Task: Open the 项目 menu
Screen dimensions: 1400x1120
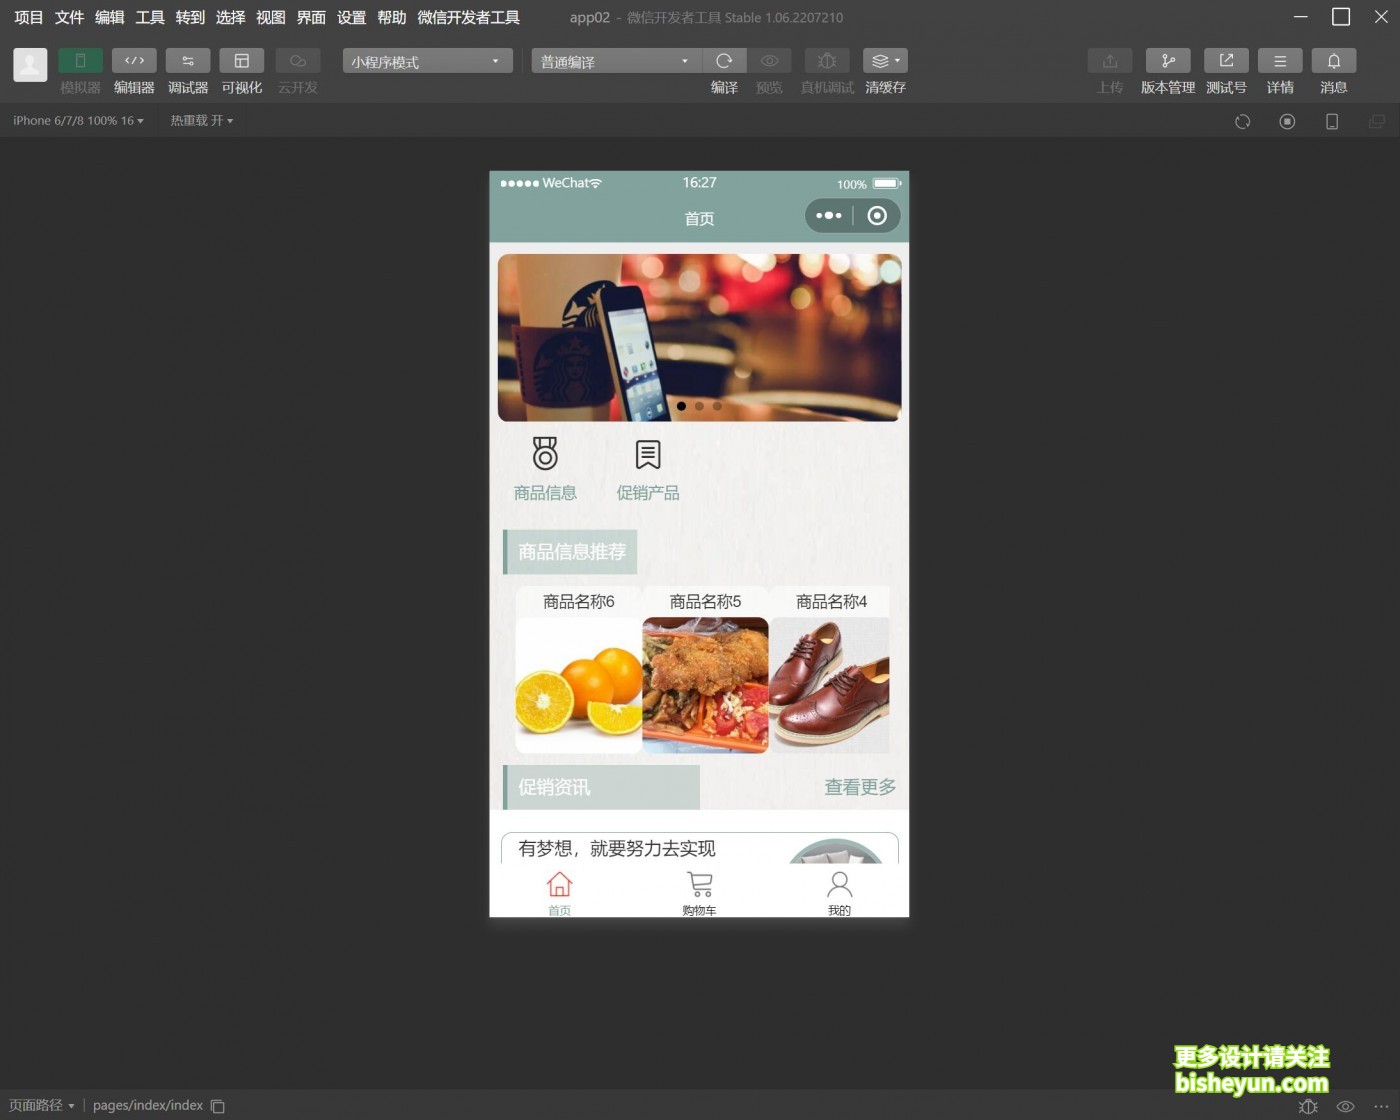Action: pos(29,18)
